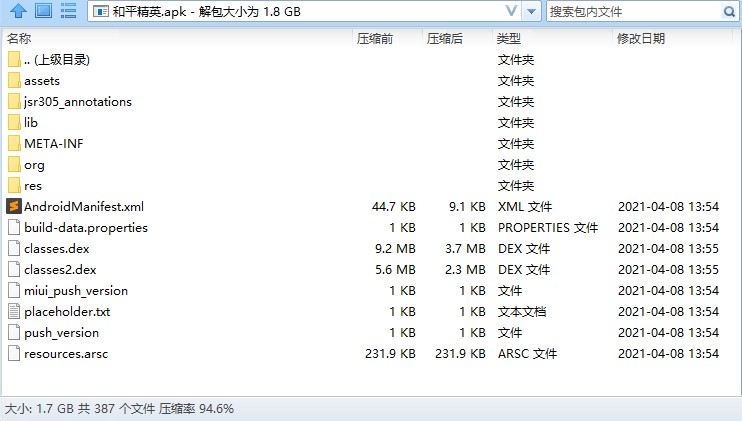Click the 文本文档 type cell

pyautogui.click(x=522, y=312)
